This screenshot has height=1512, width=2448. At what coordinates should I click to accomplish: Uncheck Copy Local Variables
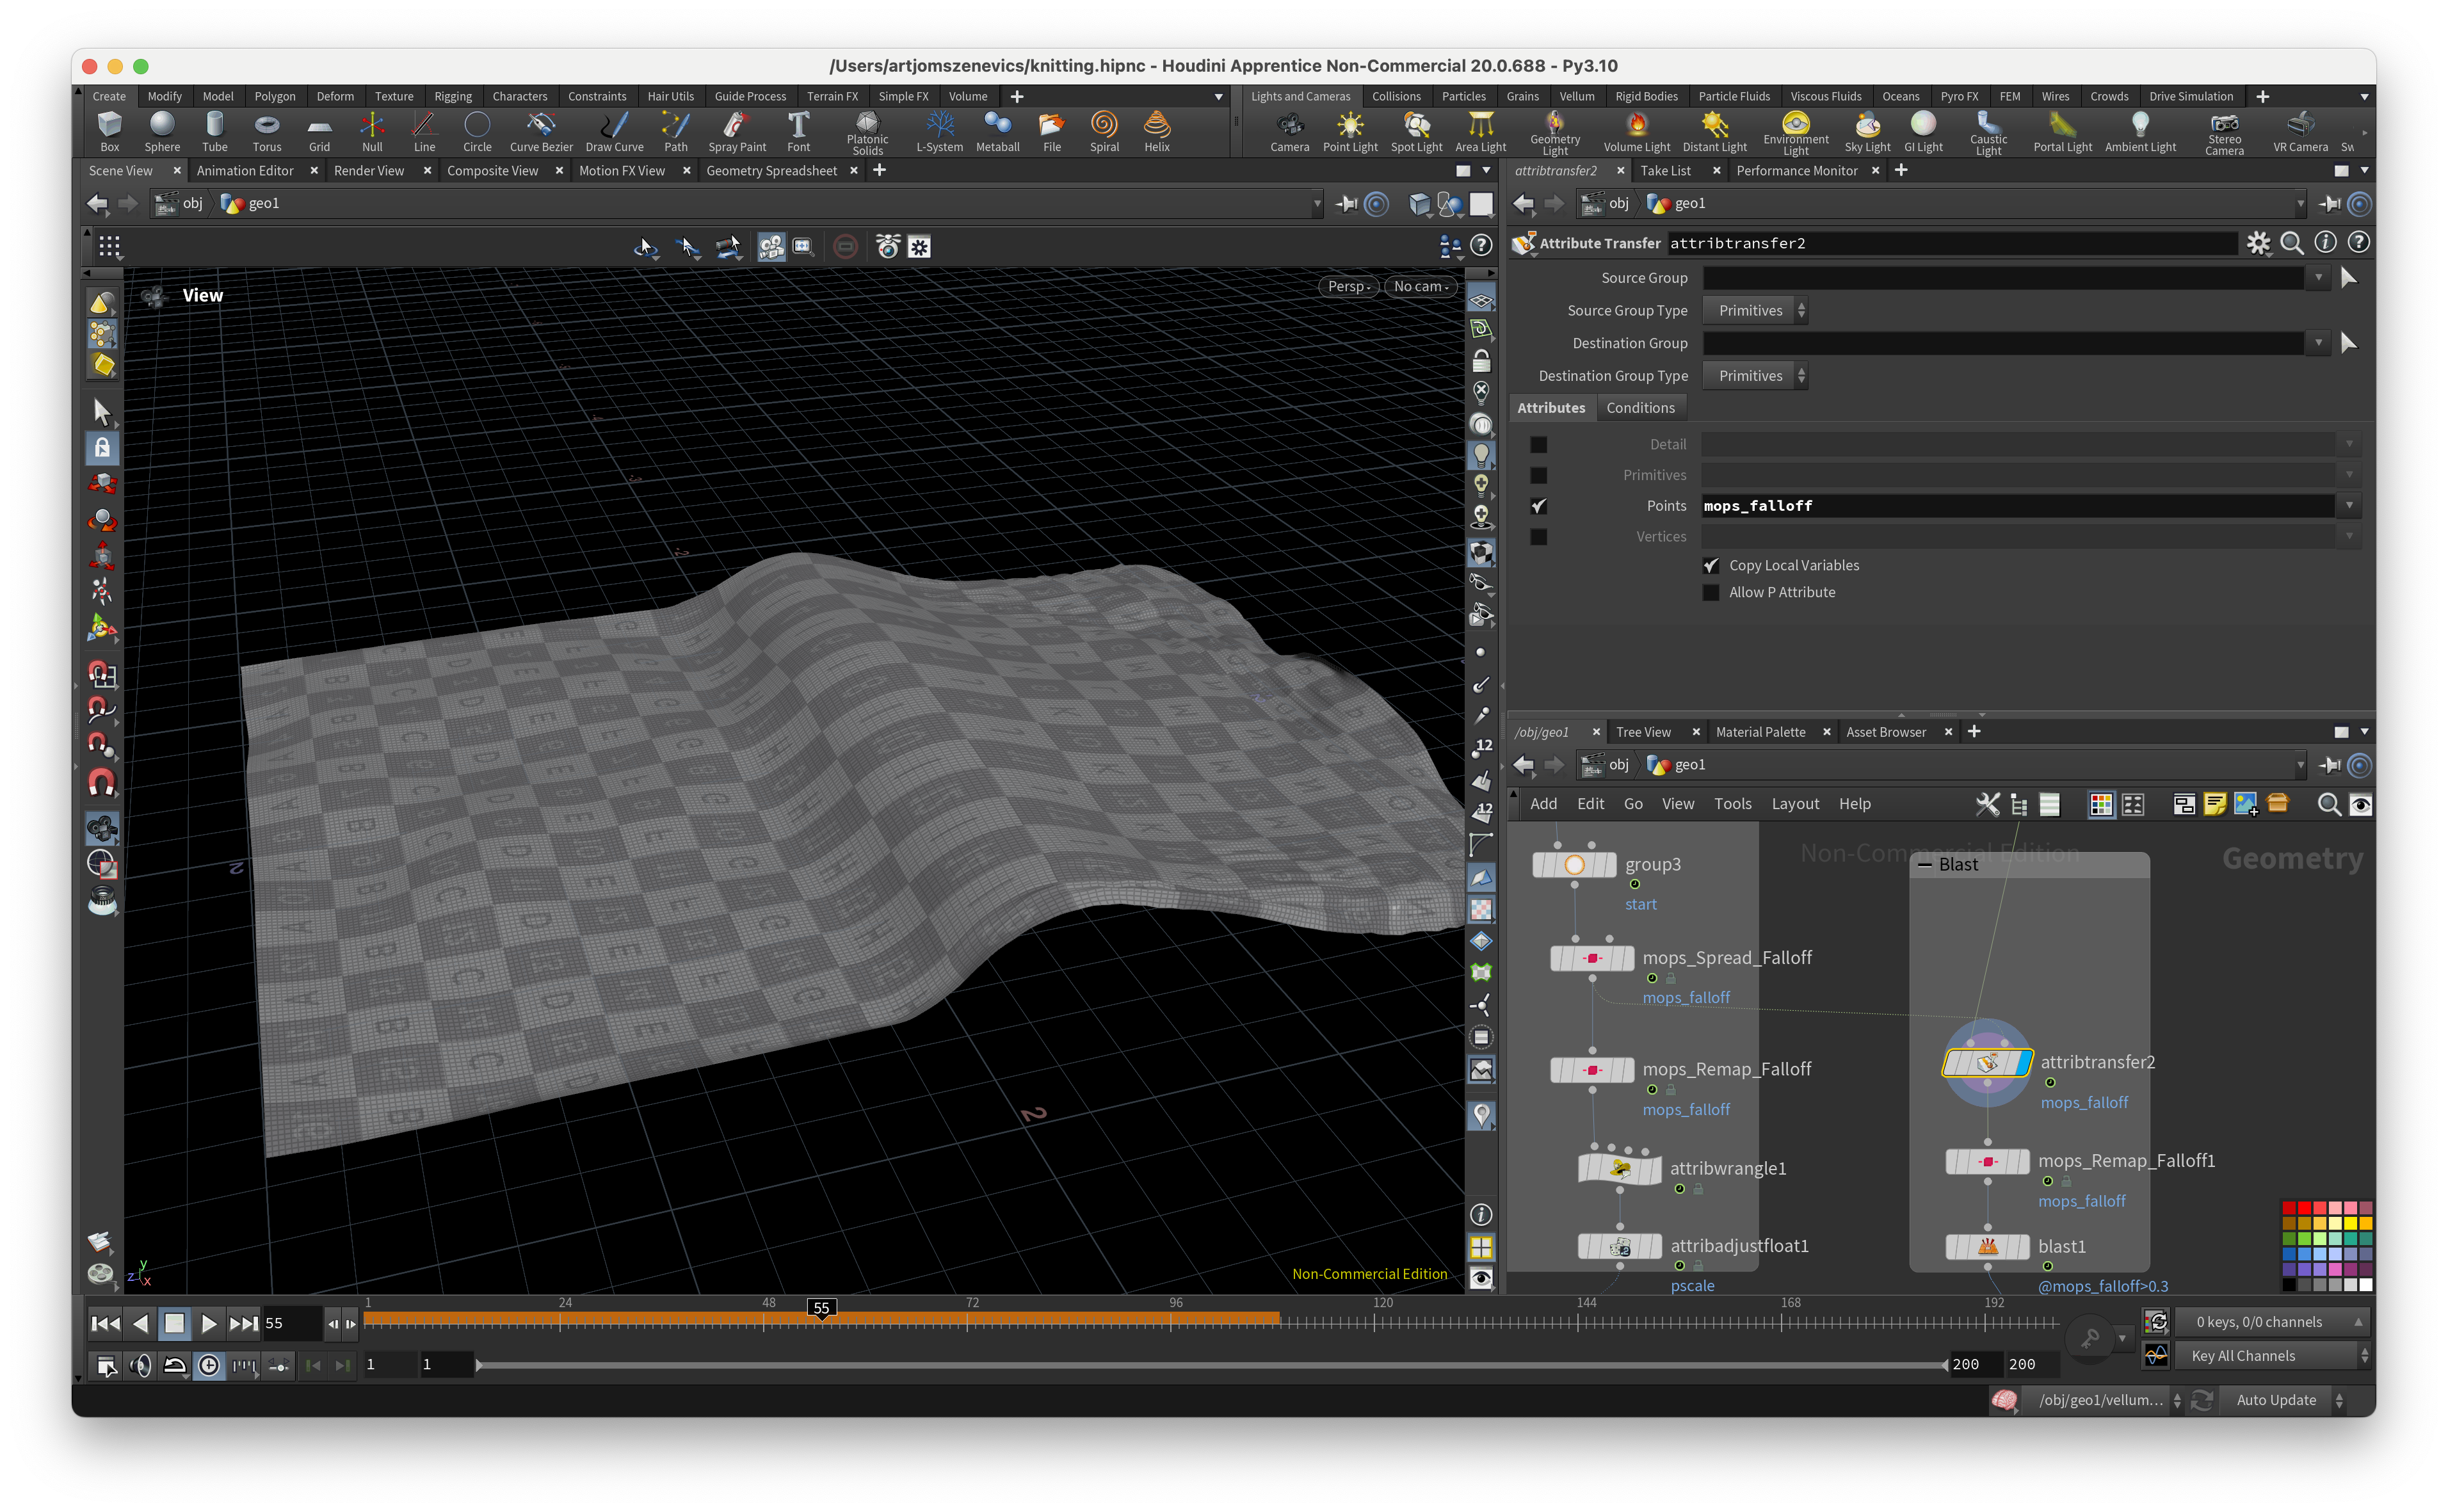tap(1711, 565)
